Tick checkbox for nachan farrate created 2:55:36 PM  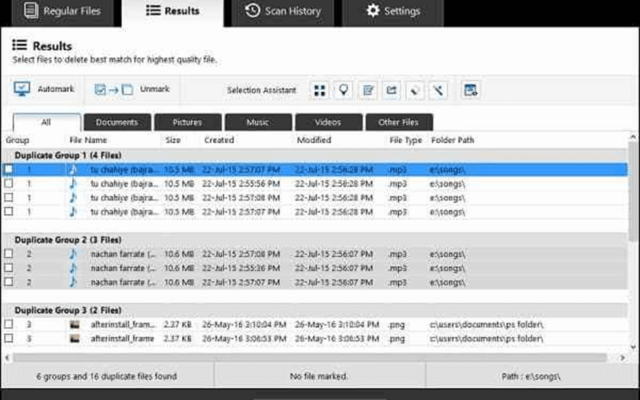click(9, 268)
